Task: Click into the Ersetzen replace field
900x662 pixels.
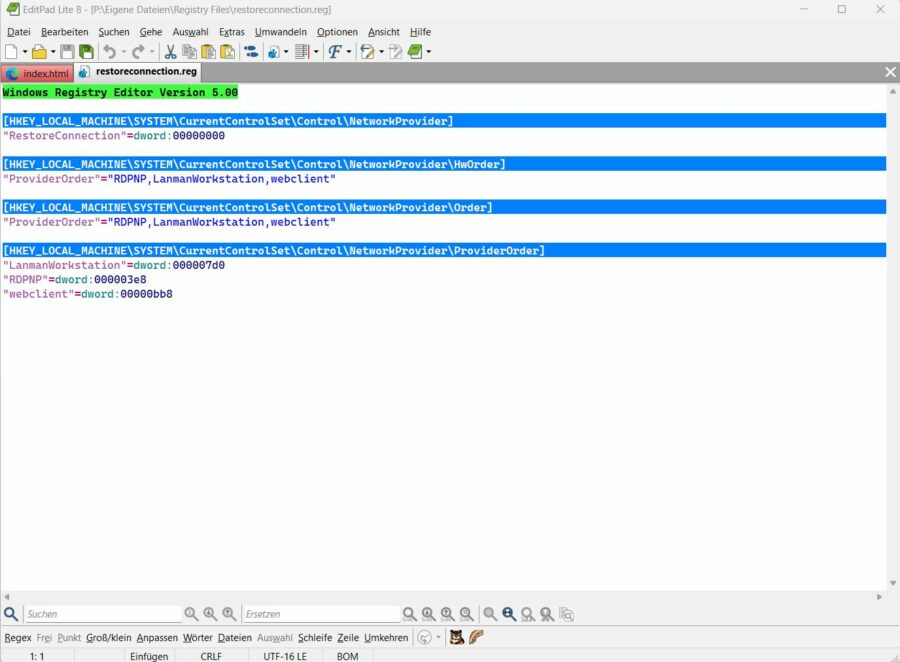Action: tap(320, 614)
